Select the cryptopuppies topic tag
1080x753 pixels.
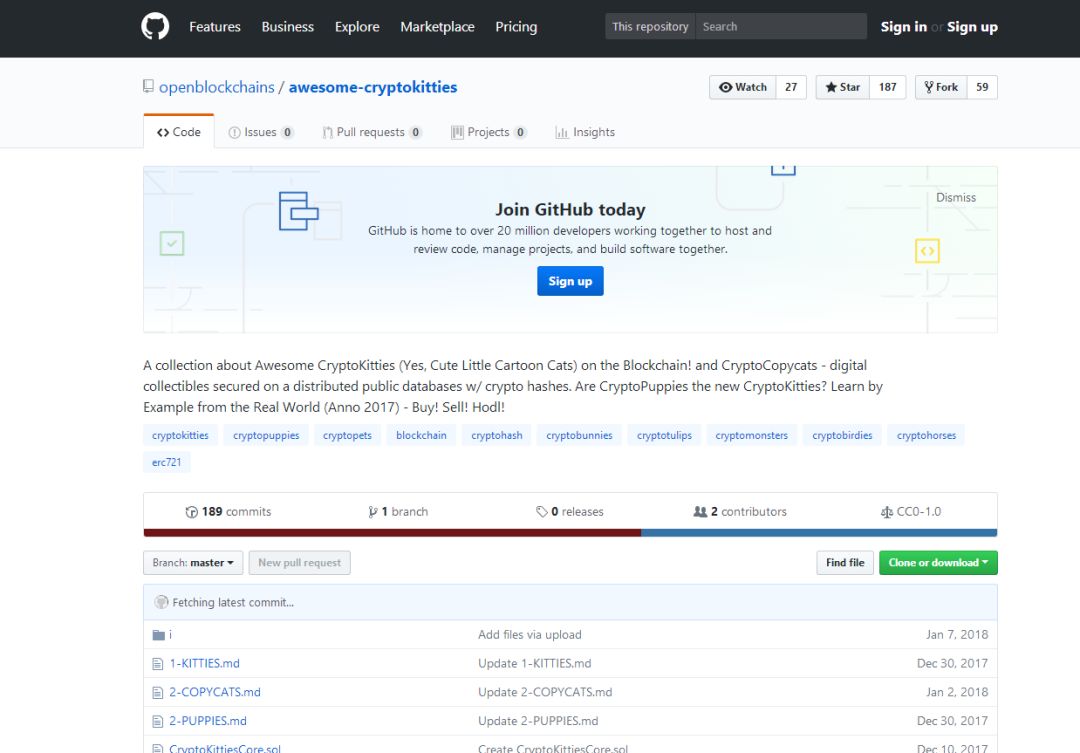point(266,435)
